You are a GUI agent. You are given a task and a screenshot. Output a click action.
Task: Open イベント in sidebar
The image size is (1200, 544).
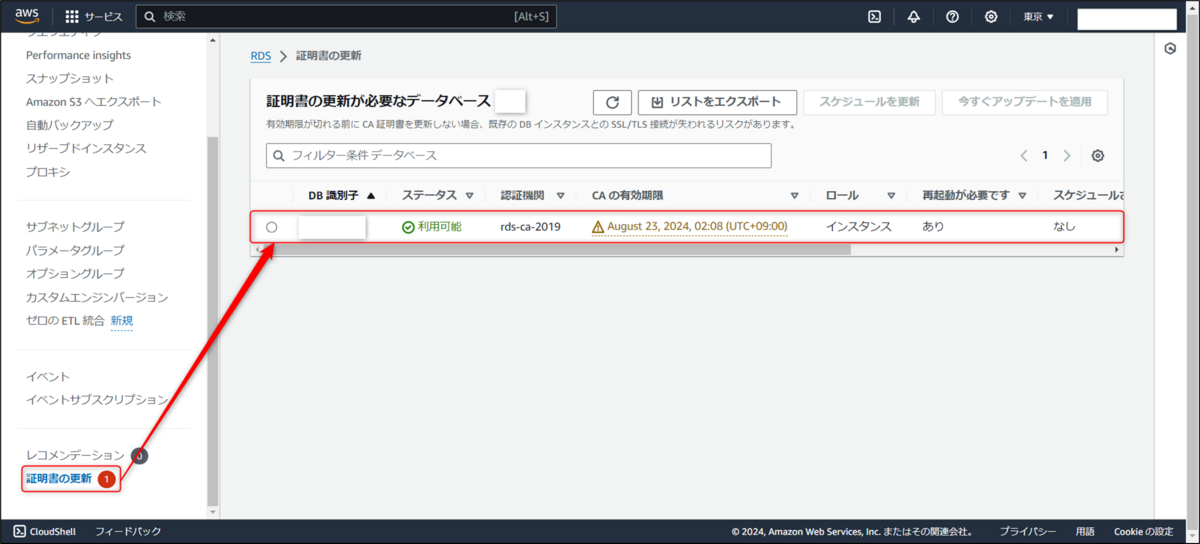(x=48, y=376)
